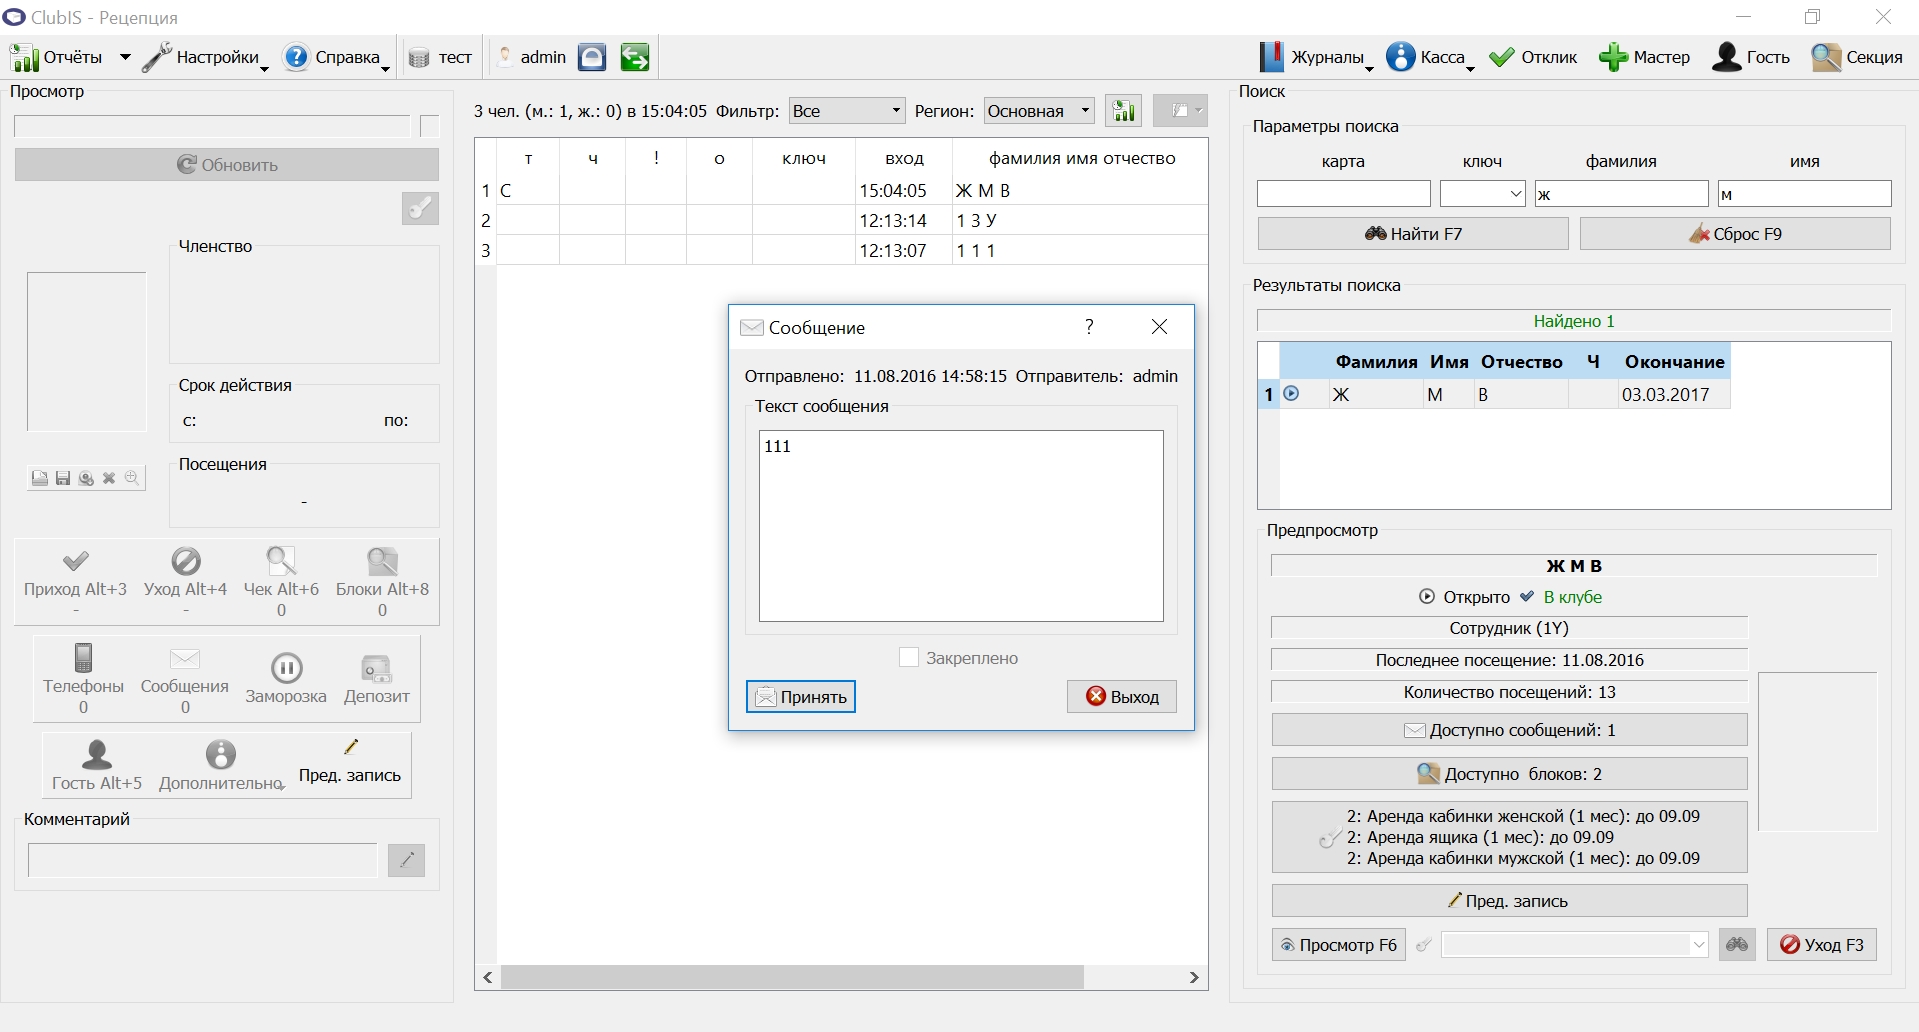Open Телефоны phone list
Screen dimensions: 1919x1032
click(83, 678)
